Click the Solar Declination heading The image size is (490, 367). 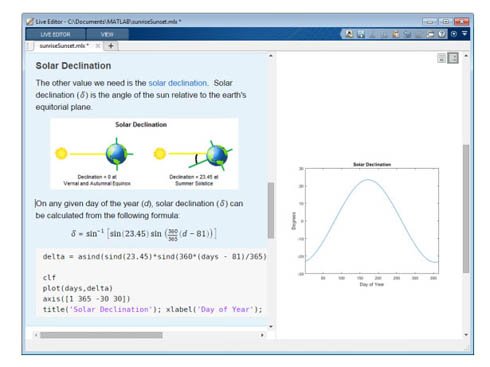[73, 66]
